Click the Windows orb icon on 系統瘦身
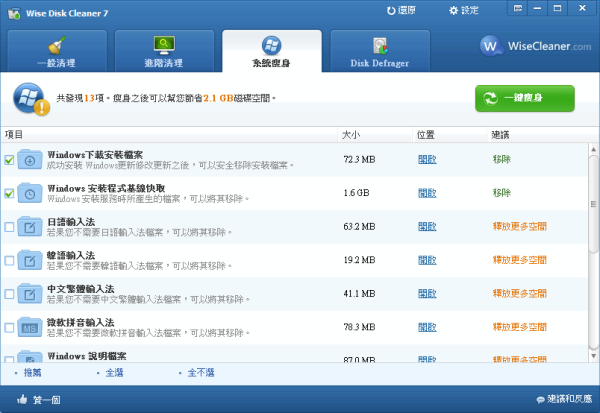The width and height of the screenshot is (600, 413). (272, 45)
